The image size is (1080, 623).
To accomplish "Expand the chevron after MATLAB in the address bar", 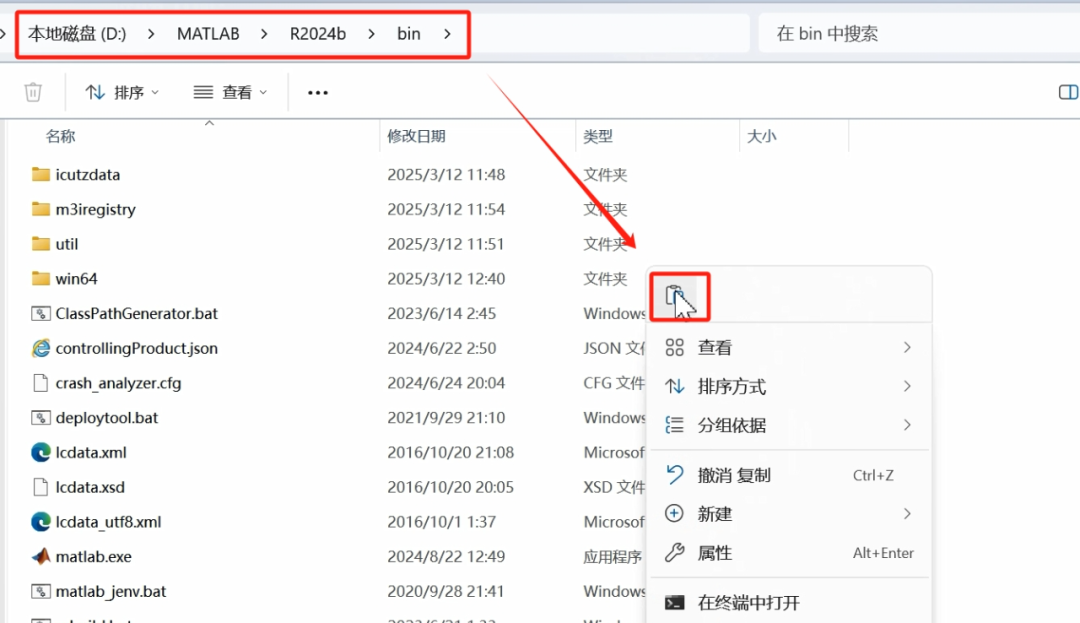I will [x=264, y=34].
